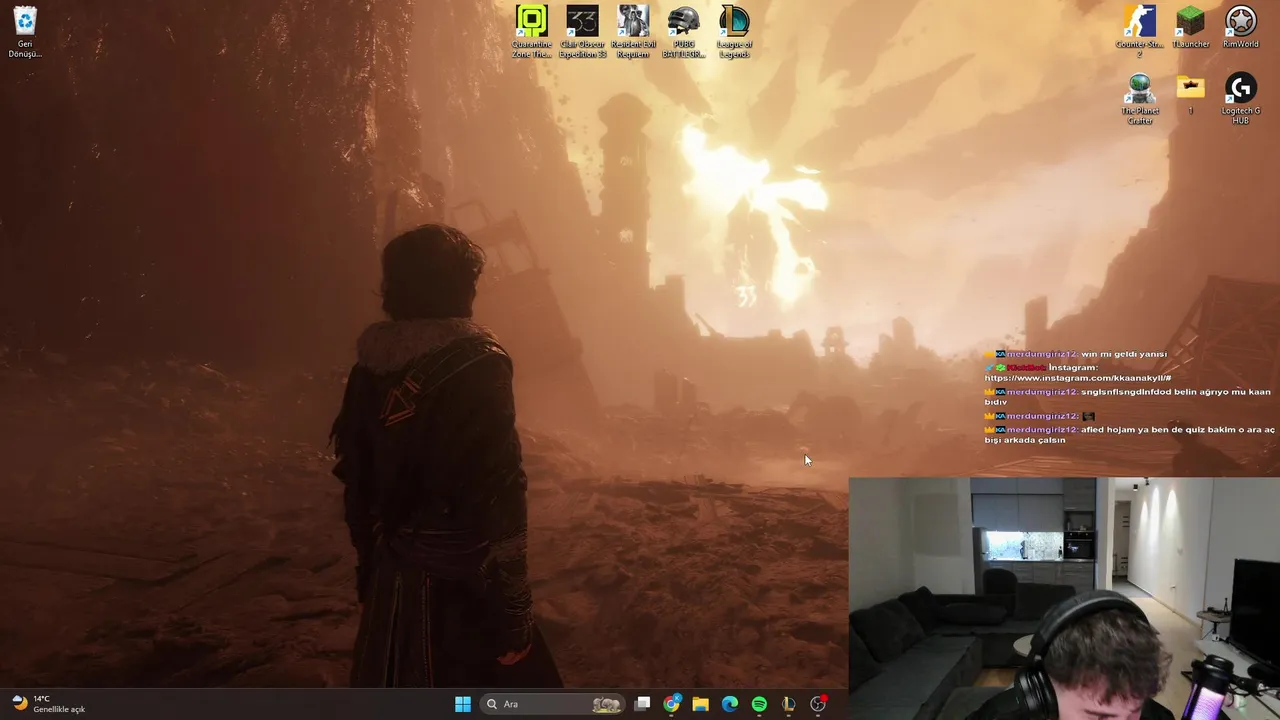Select the TLauncher desktop shortcut

click(1190, 28)
